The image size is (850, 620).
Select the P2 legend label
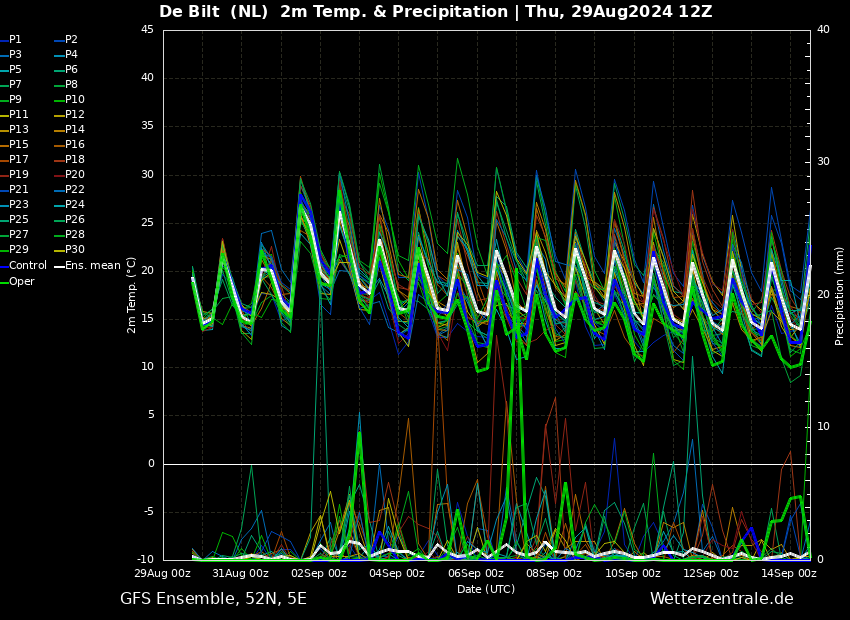(x=67, y=40)
